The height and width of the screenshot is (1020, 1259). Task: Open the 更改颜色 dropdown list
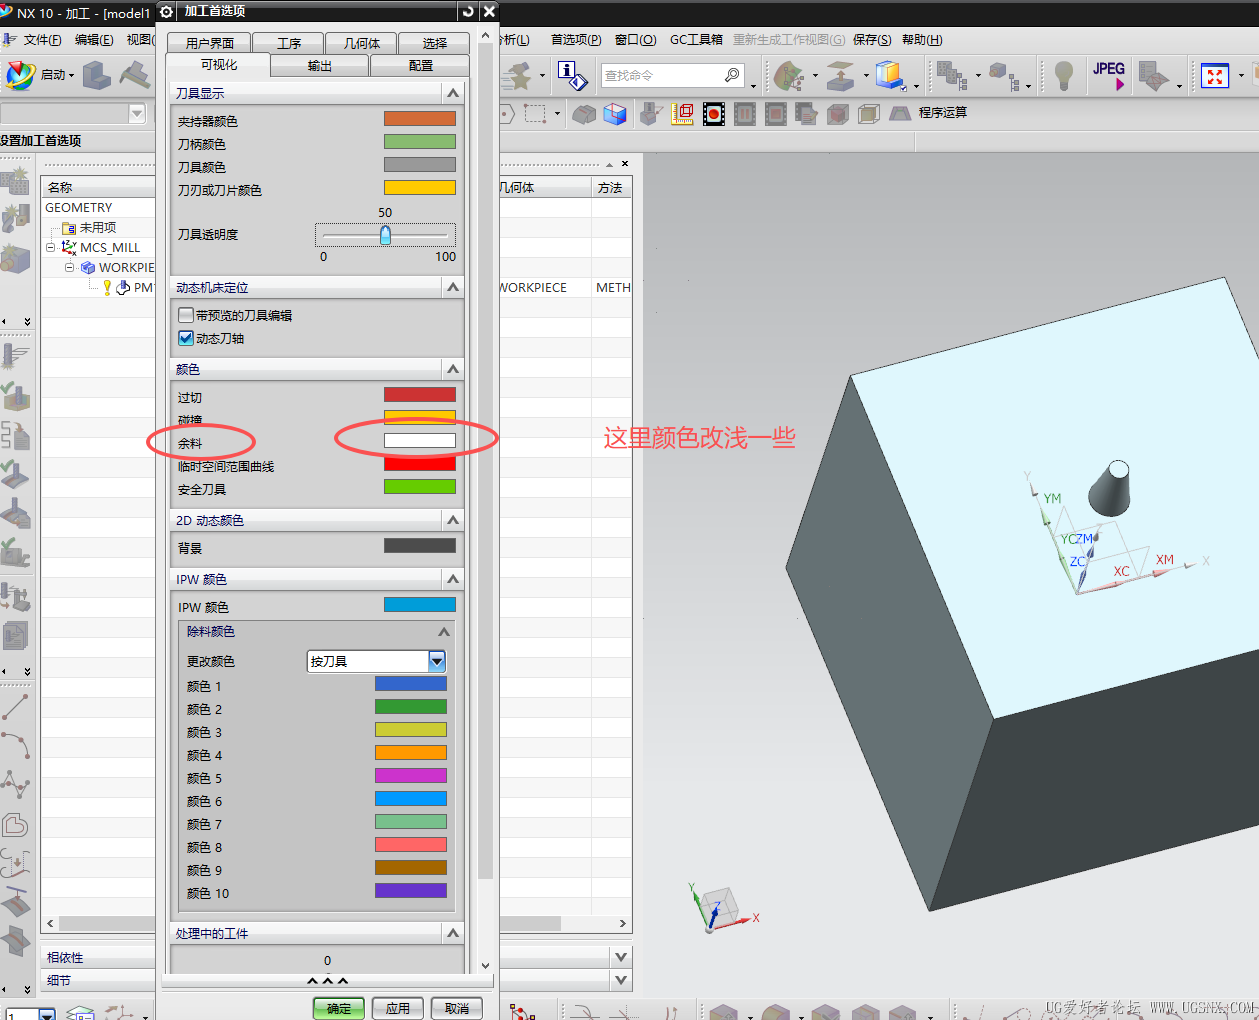(x=436, y=661)
